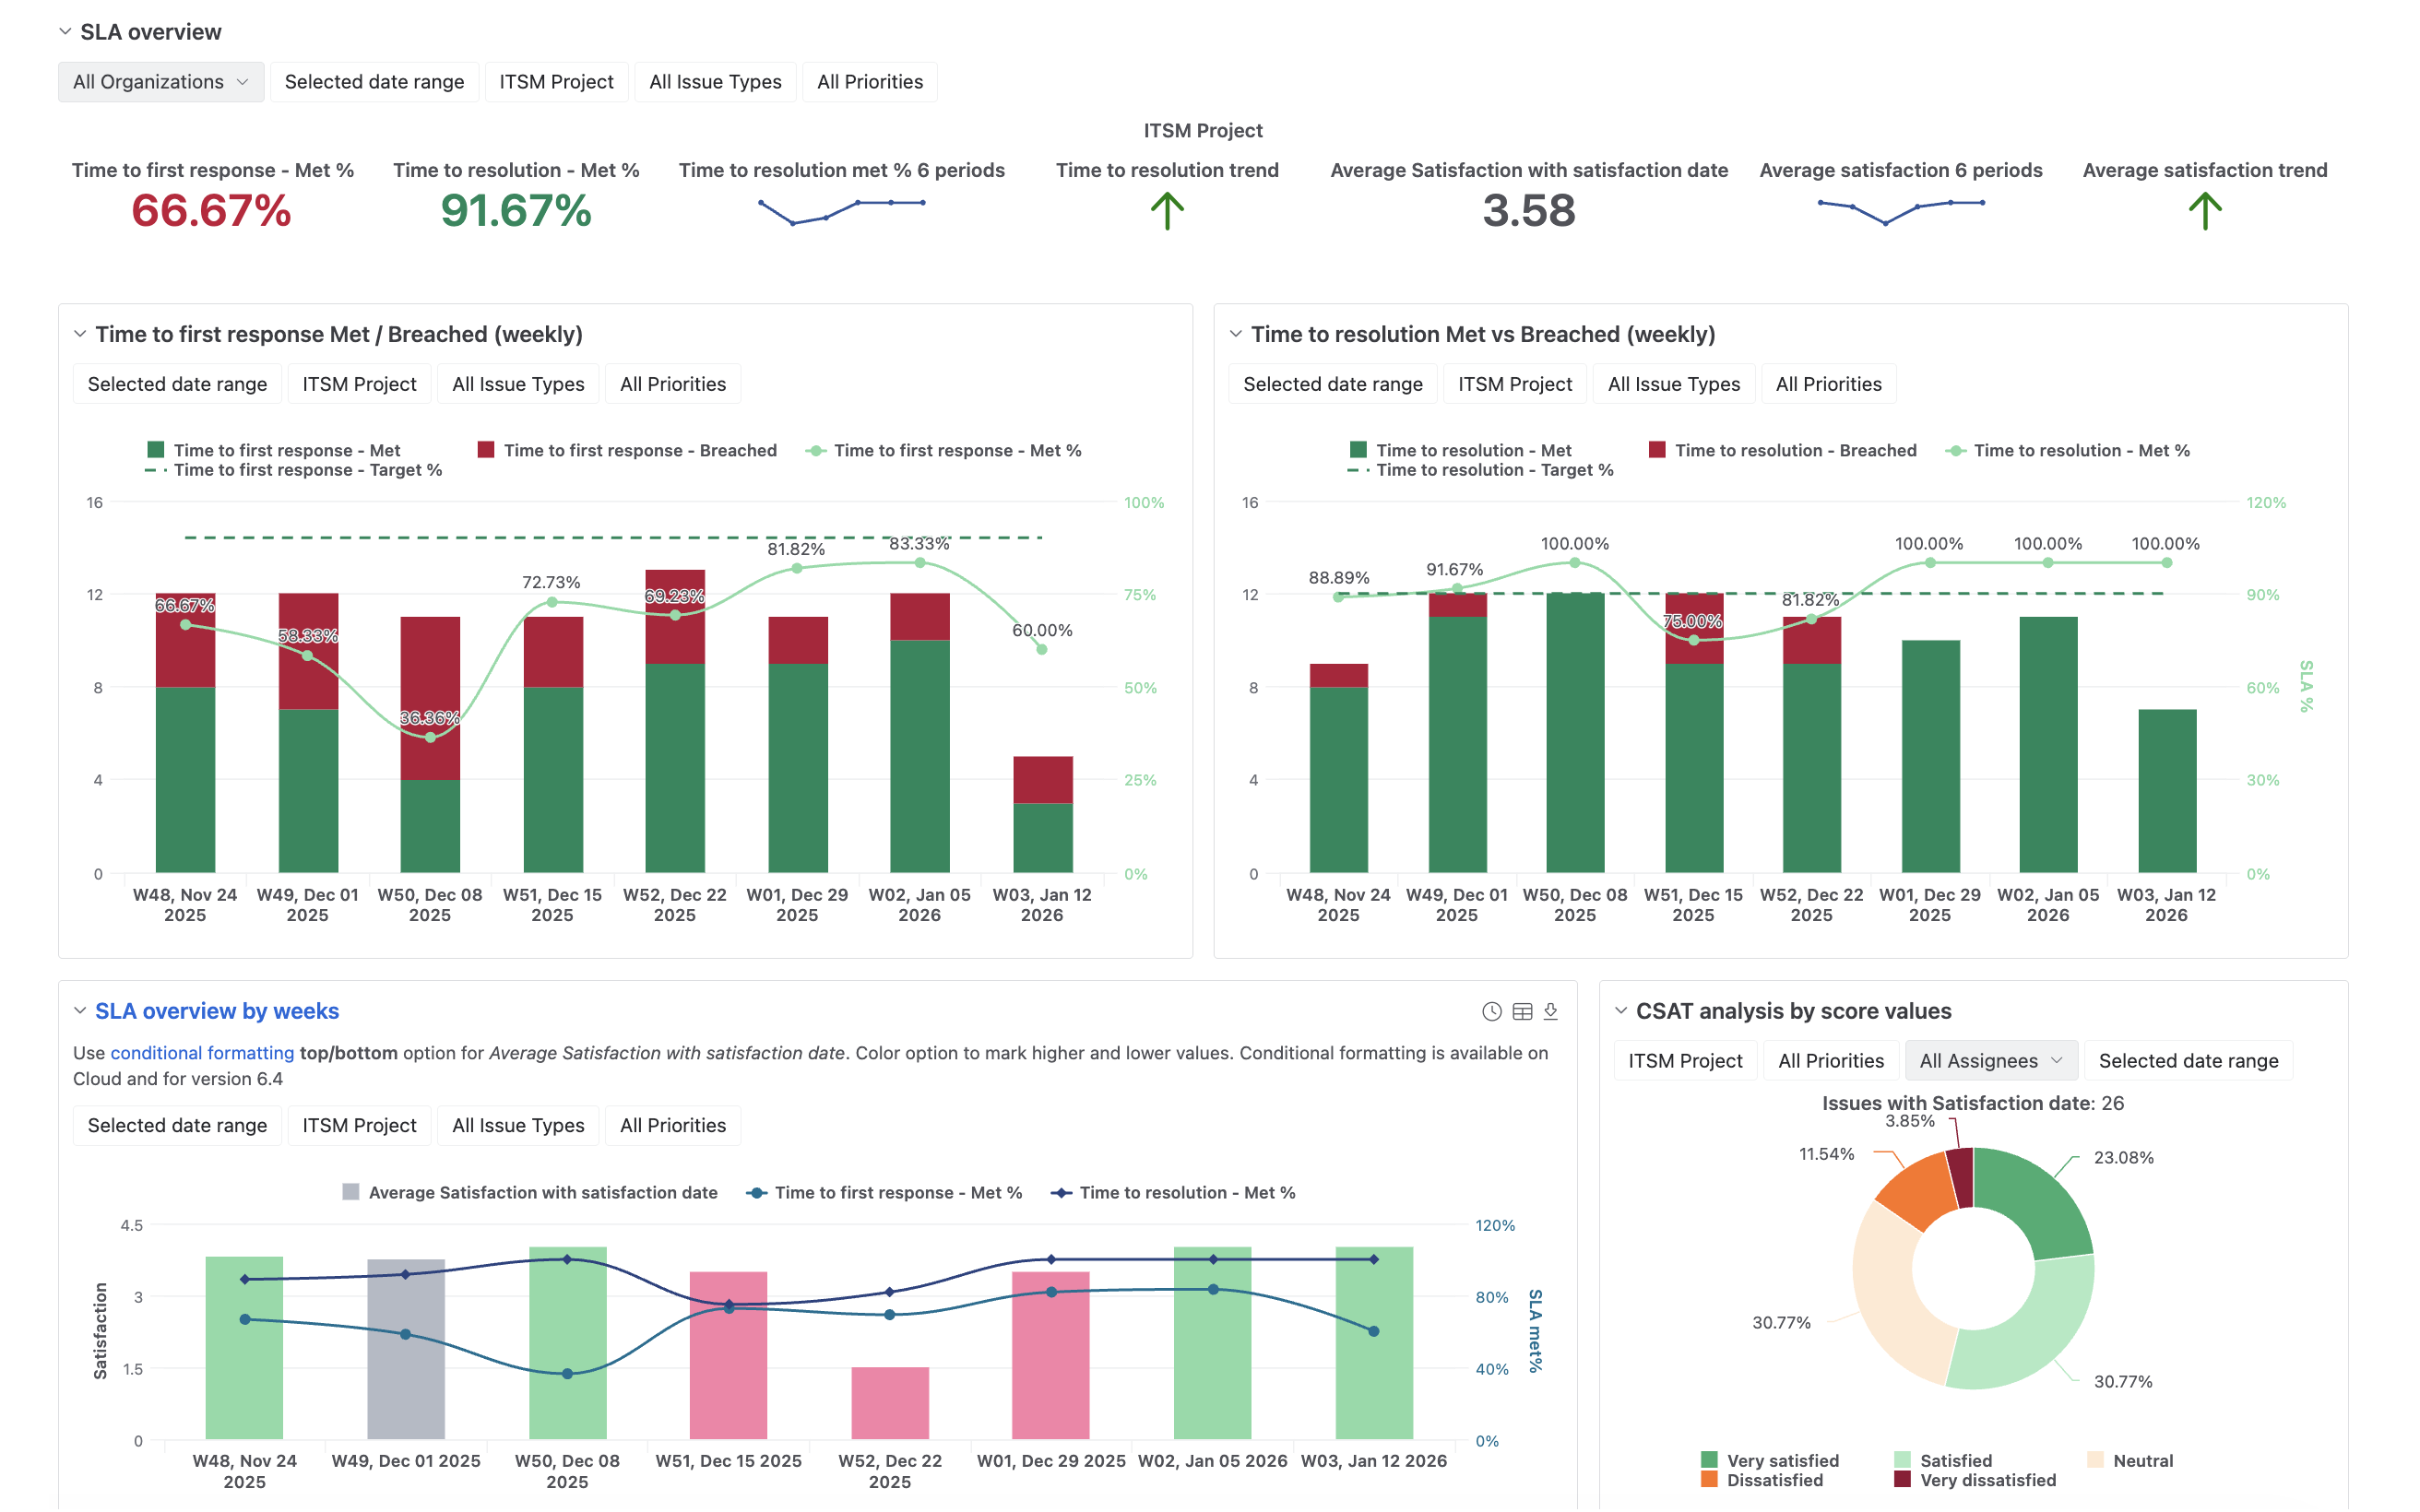Click the Time to resolution trend up arrow
2420x1512 pixels.
click(x=1167, y=211)
